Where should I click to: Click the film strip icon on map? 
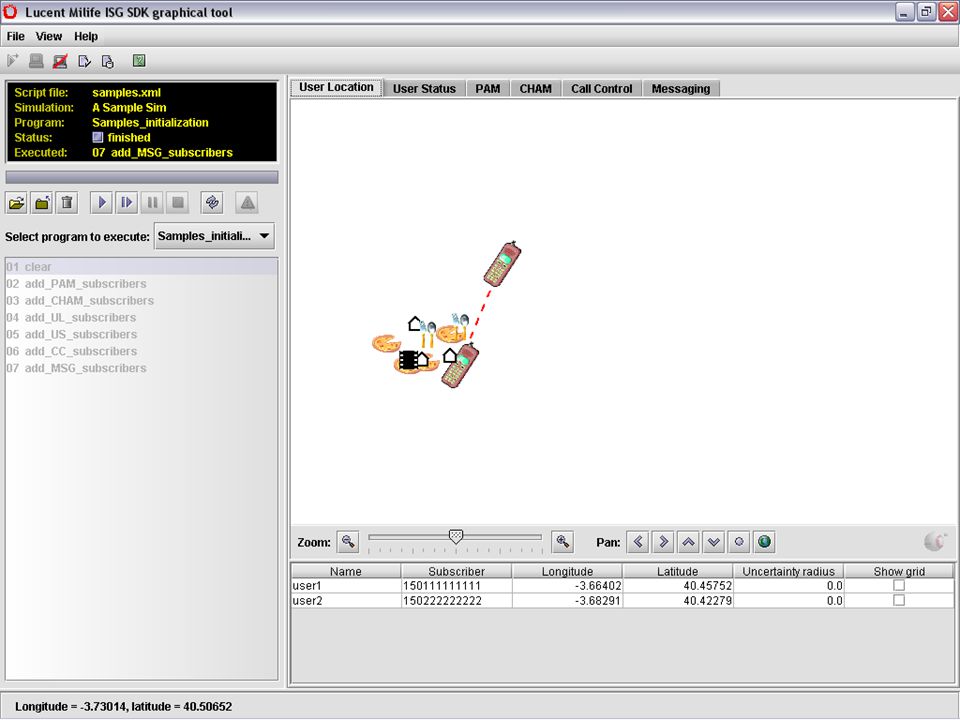(x=407, y=359)
